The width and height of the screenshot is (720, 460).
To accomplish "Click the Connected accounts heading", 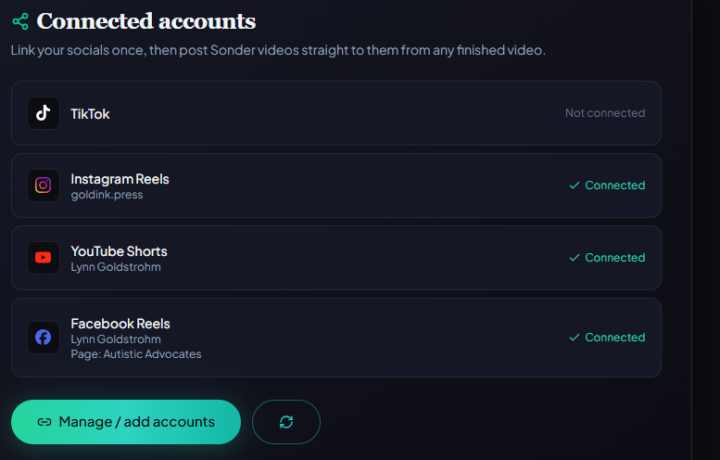I will tap(146, 21).
